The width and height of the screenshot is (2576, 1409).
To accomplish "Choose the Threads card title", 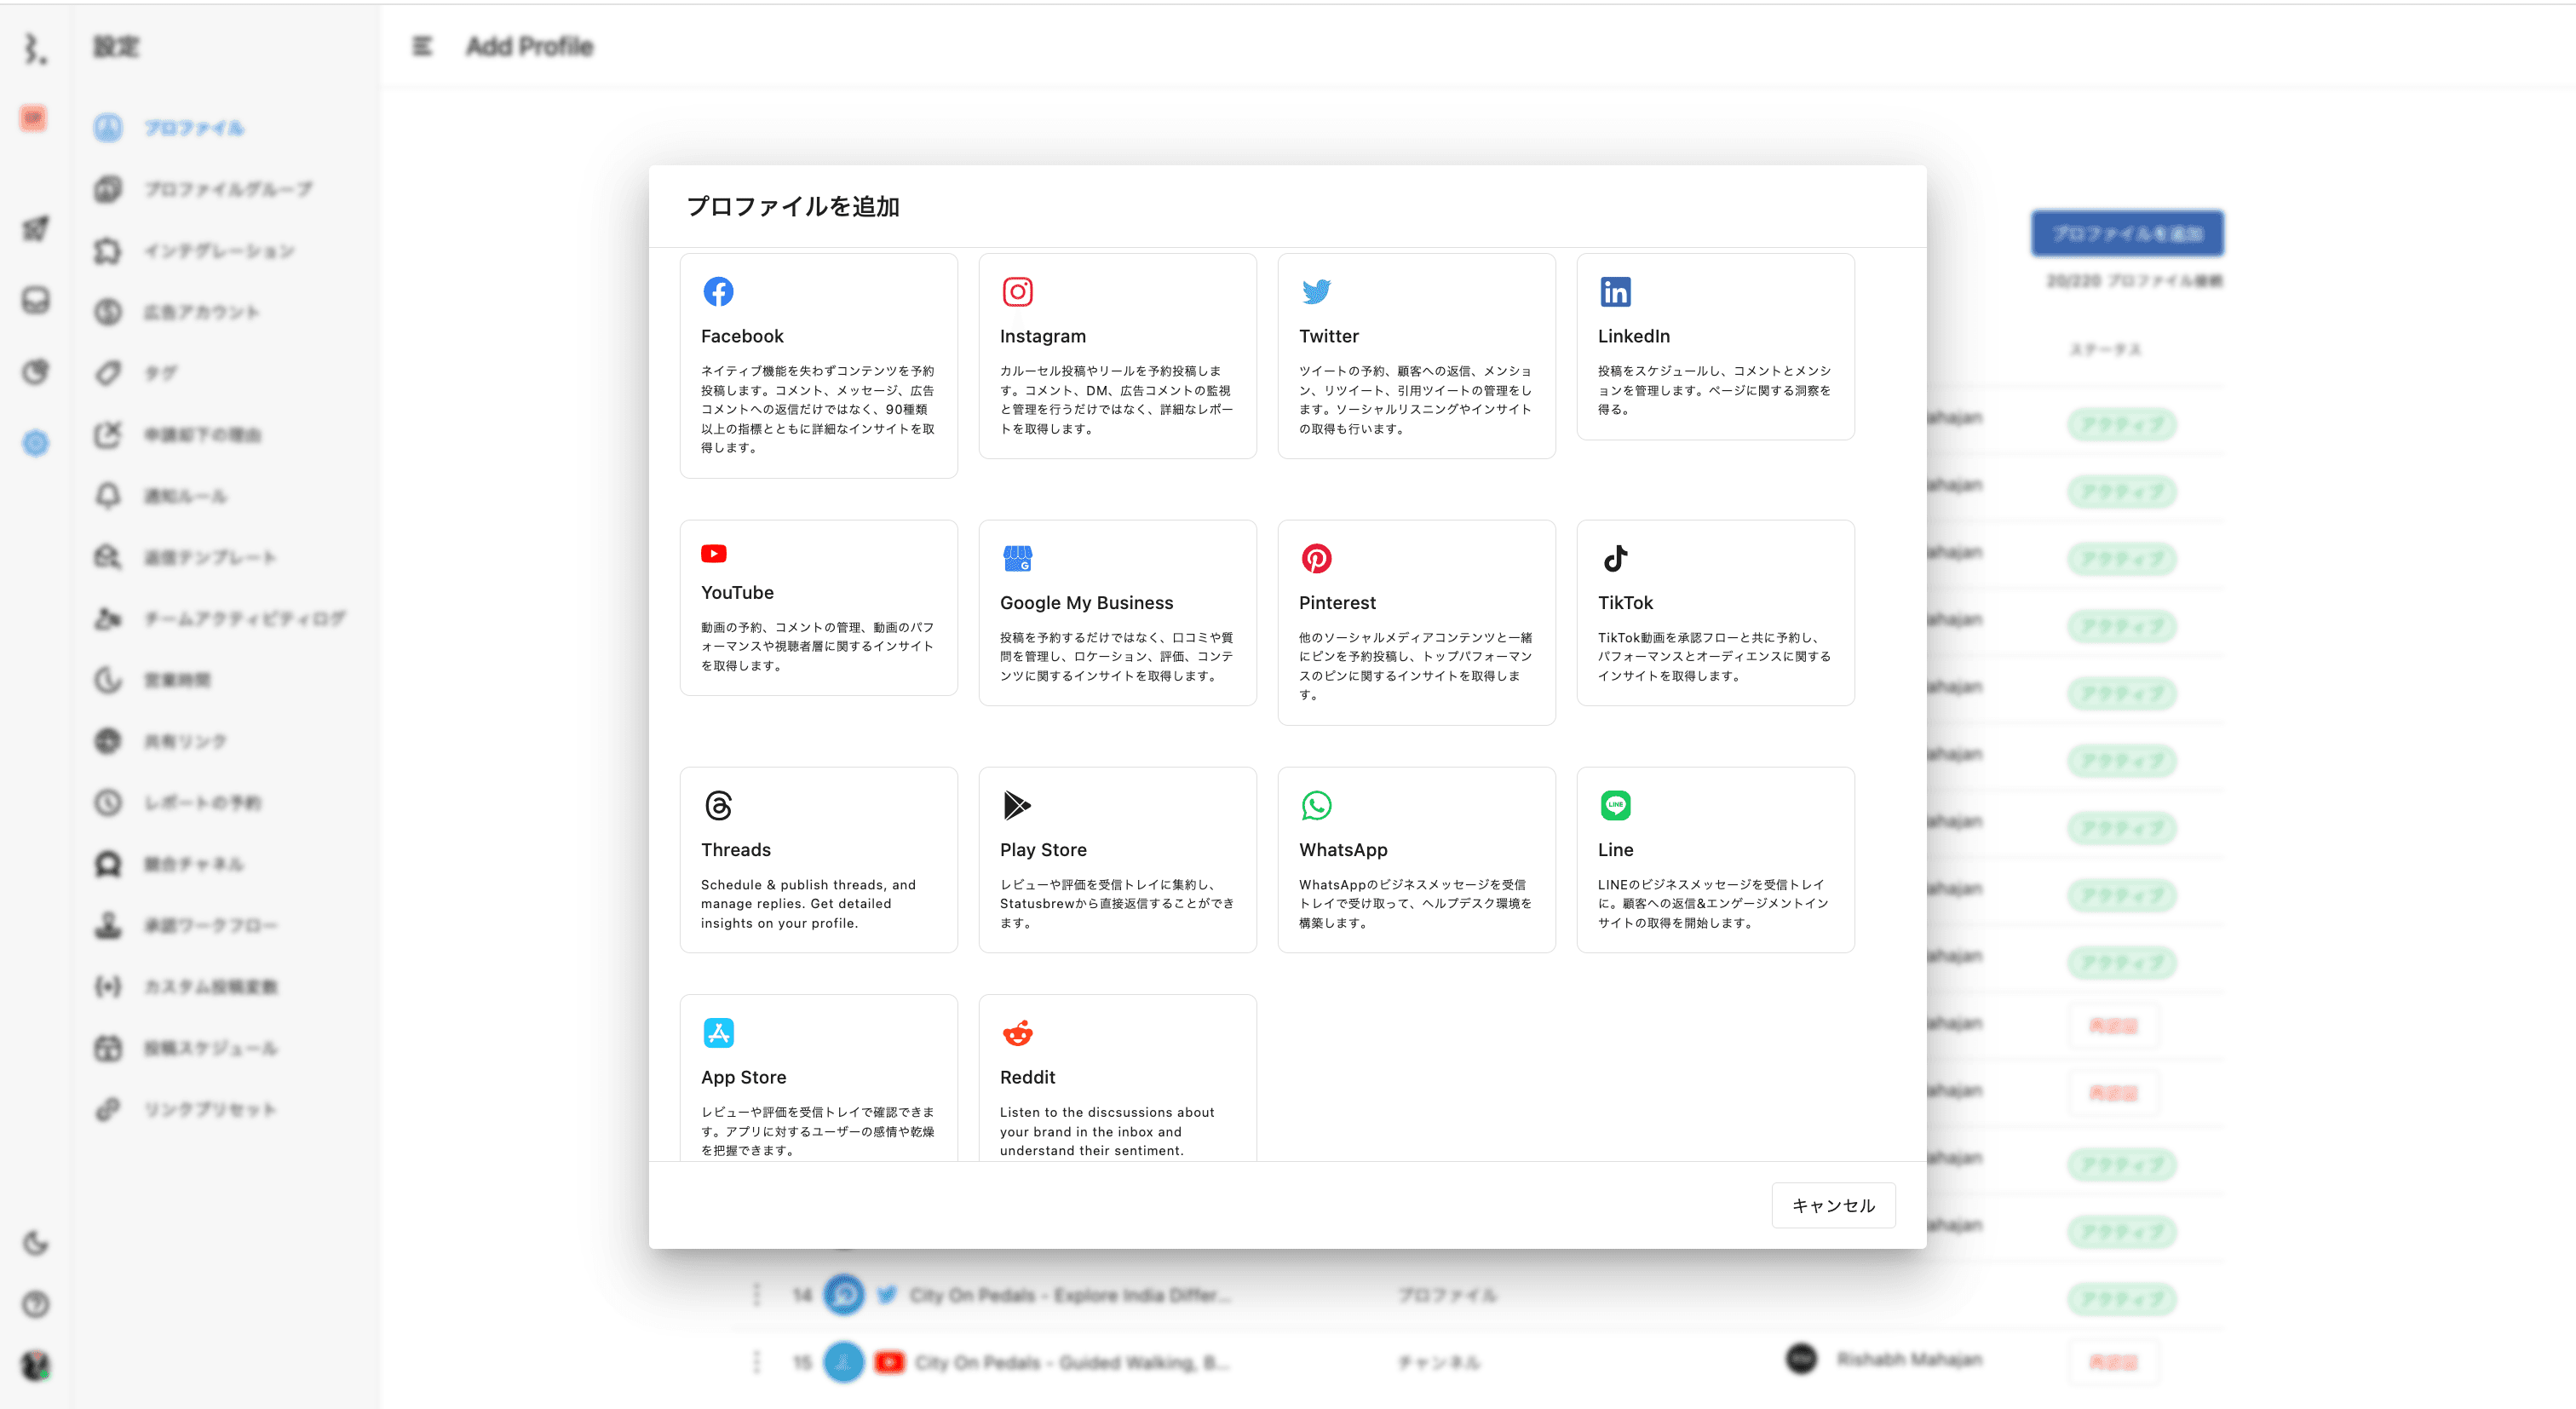I will click(735, 849).
